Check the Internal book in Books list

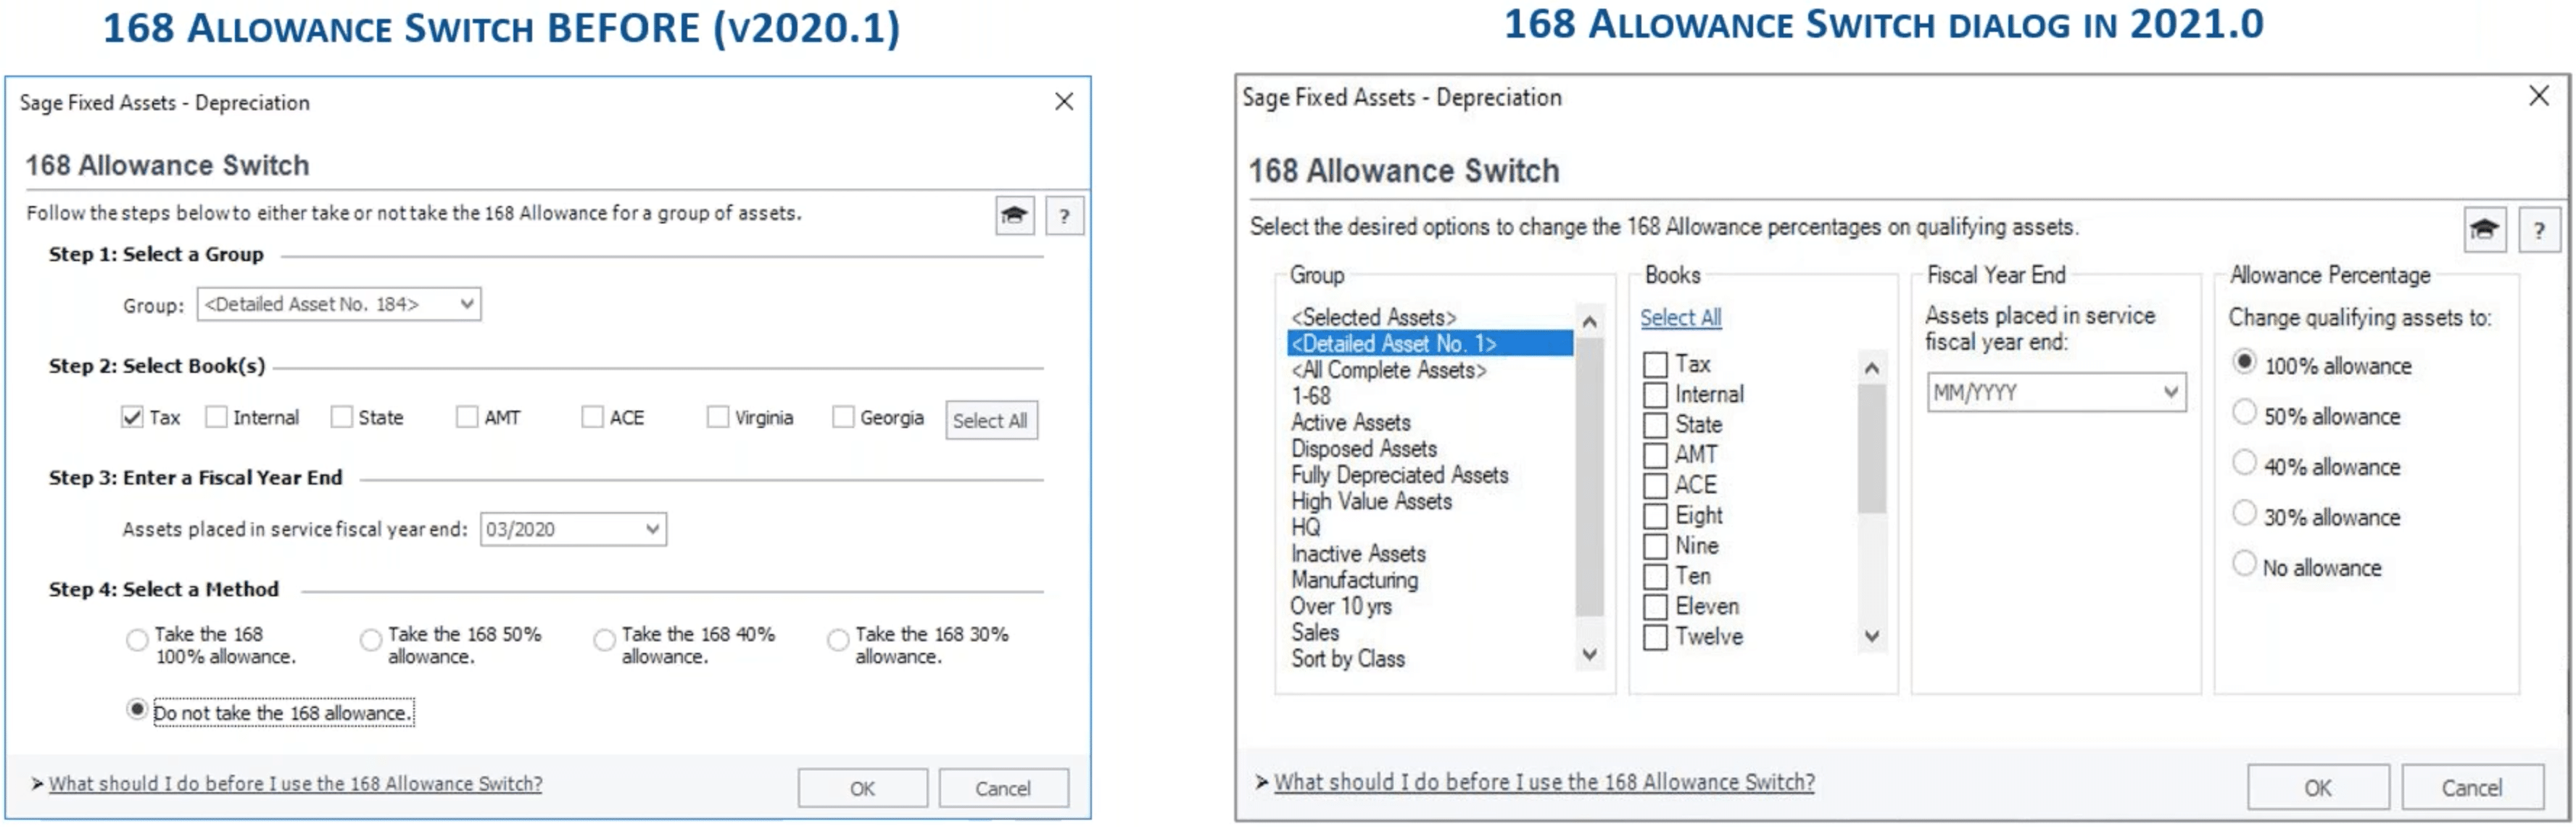(1655, 394)
